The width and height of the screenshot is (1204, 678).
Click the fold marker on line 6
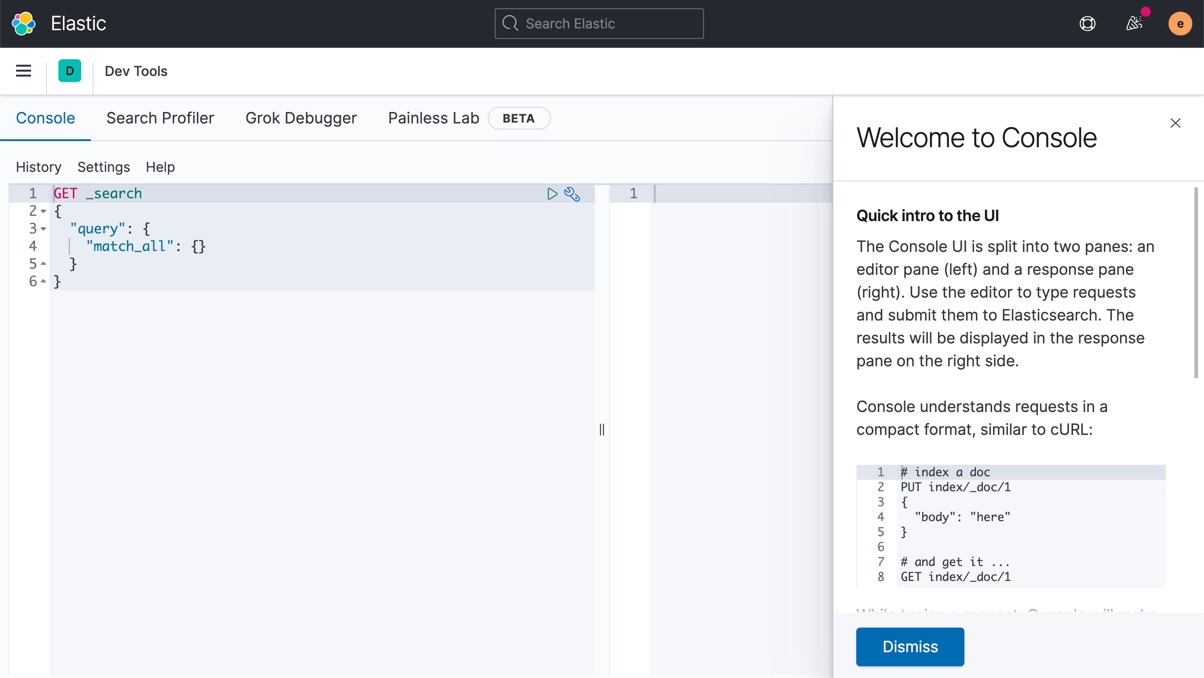43,282
